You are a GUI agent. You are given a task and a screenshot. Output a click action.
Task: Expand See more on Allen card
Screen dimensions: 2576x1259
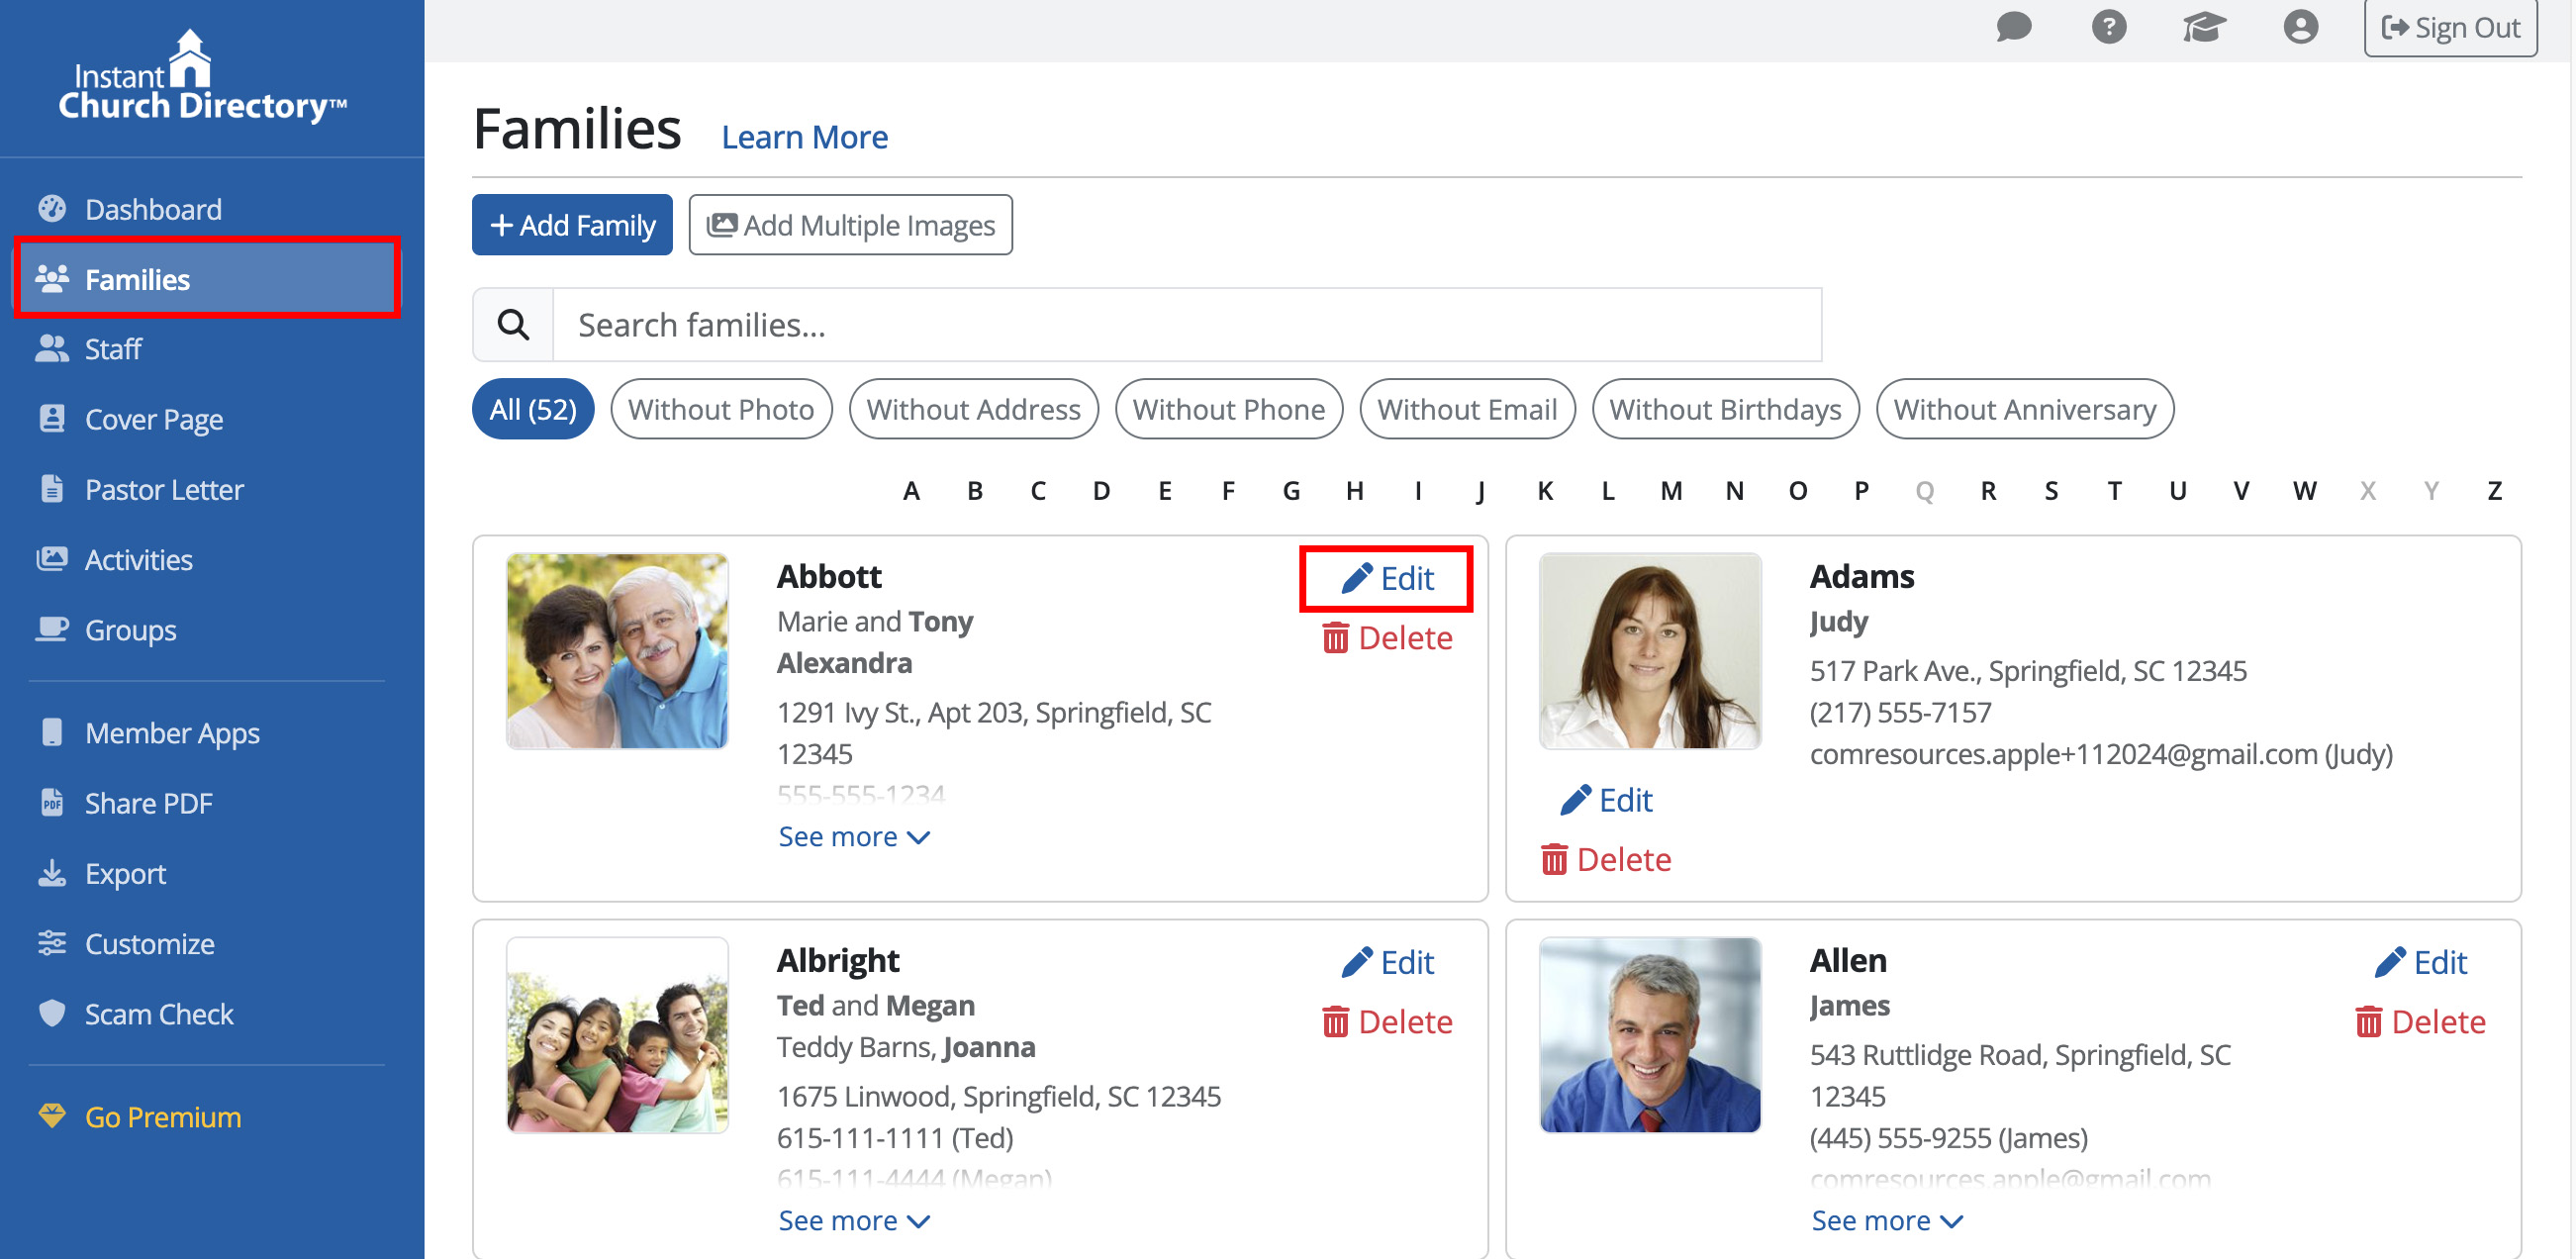tap(1887, 1220)
